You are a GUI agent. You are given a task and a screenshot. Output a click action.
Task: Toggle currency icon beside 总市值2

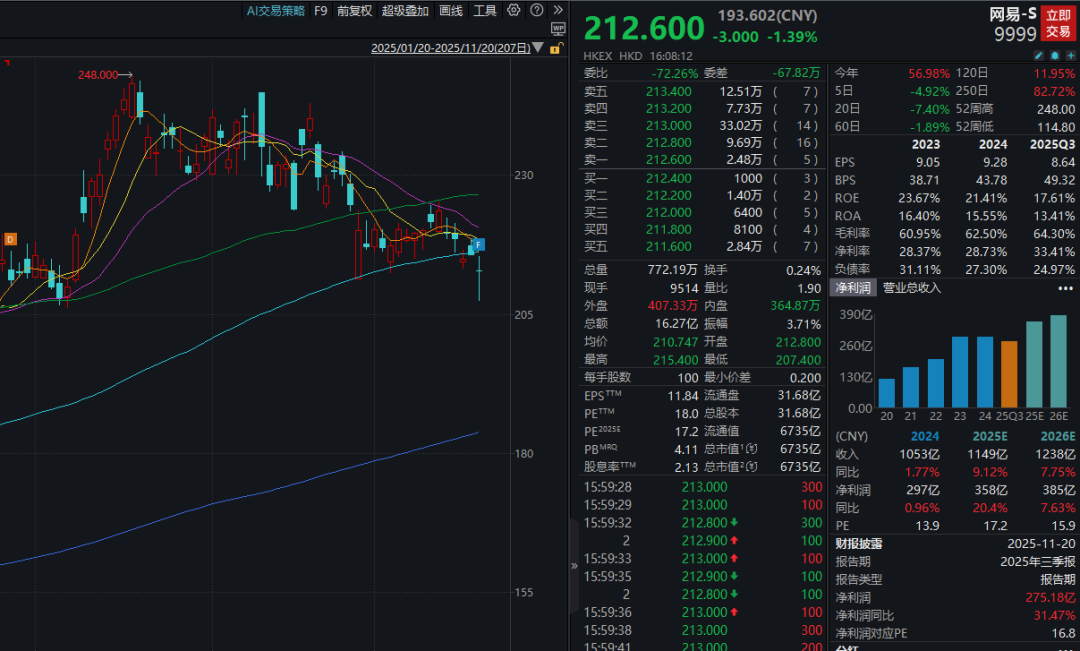tap(753, 467)
